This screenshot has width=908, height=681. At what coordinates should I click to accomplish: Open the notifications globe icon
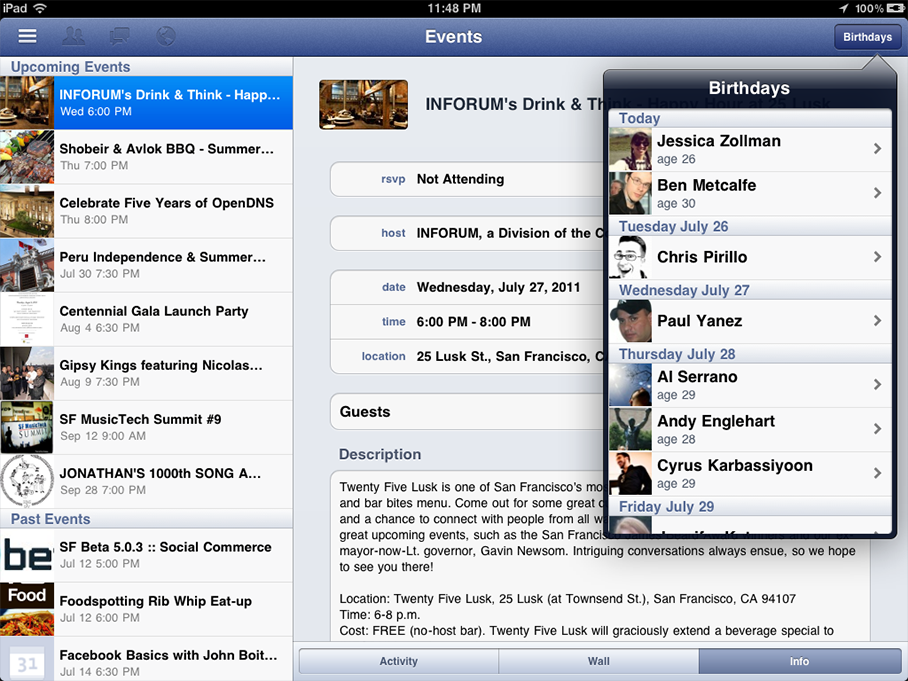pos(166,36)
